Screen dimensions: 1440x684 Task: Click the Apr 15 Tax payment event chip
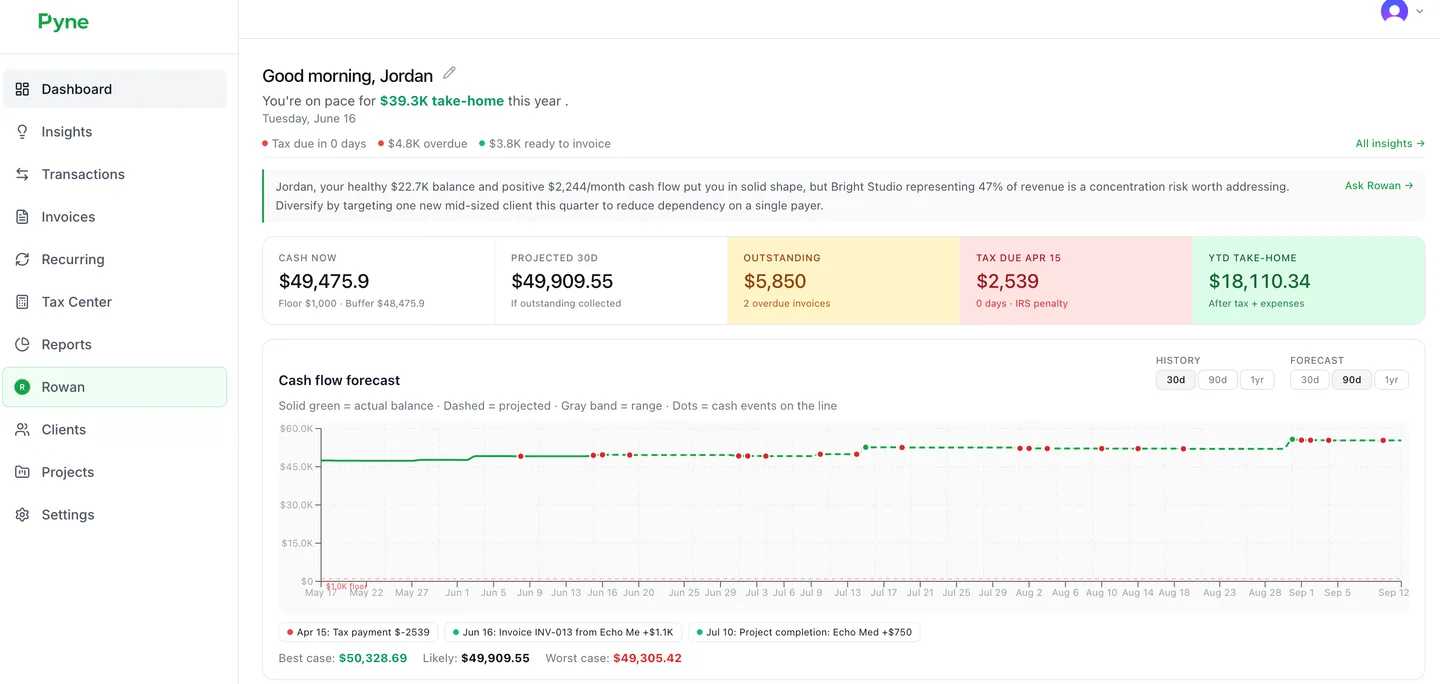358,632
